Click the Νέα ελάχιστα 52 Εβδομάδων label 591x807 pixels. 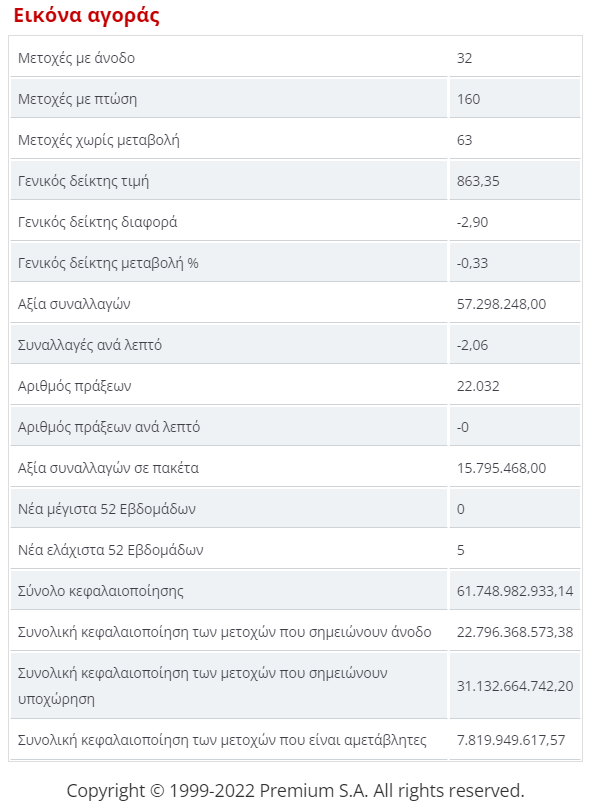click(111, 550)
